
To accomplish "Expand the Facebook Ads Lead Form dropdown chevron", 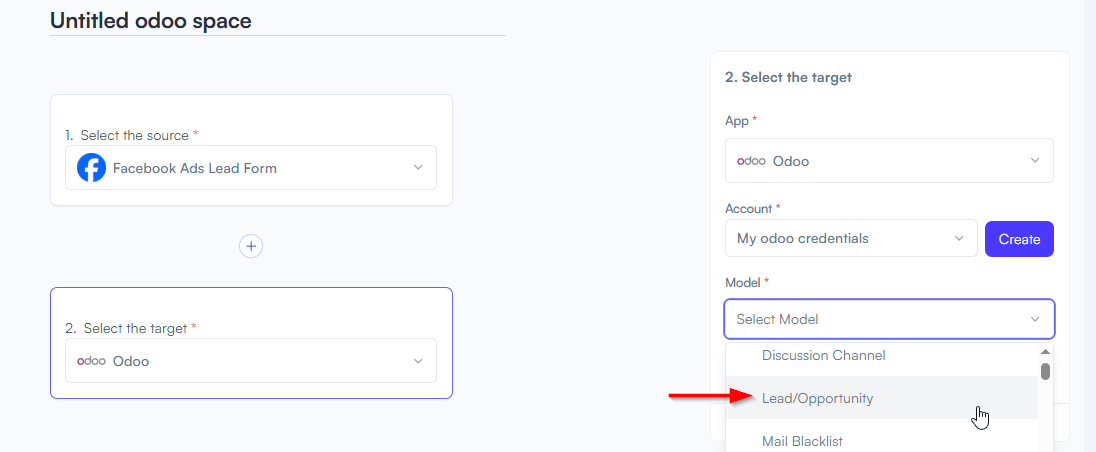I will coord(418,168).
